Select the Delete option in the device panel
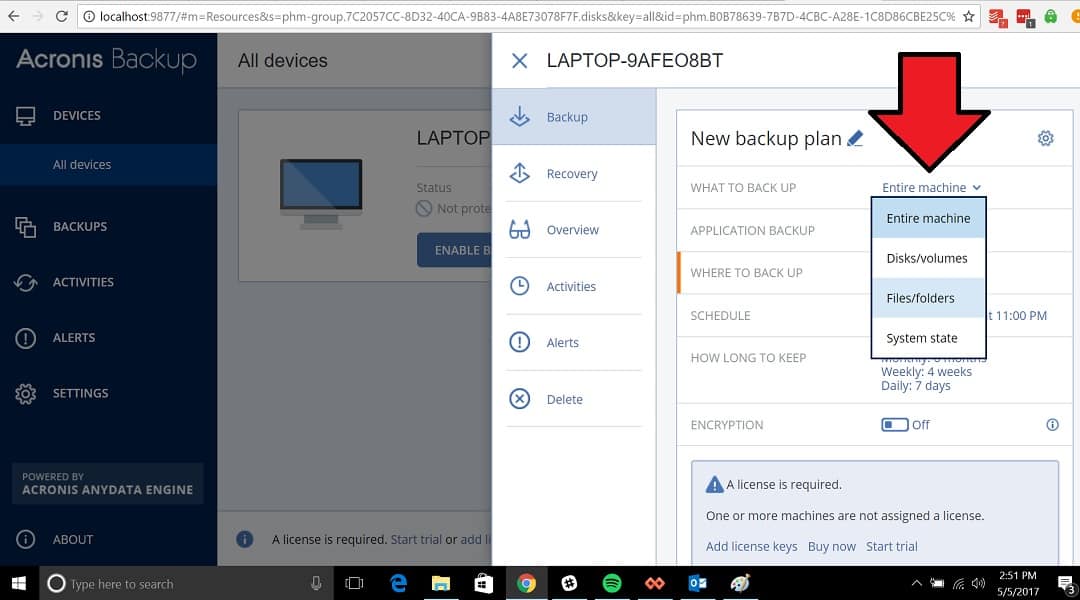This screenshot has width=1080, height=600. tap(574, 399)
